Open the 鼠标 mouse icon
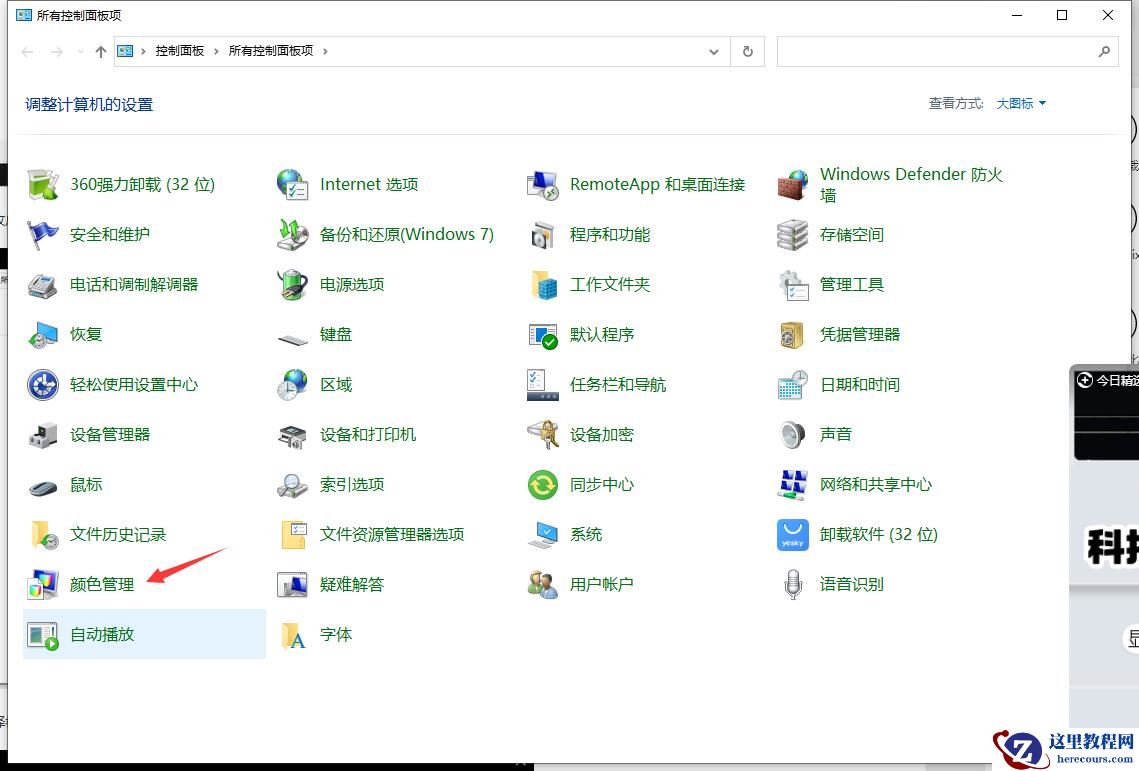This screenshot has width=1139, height=771. 43,486
